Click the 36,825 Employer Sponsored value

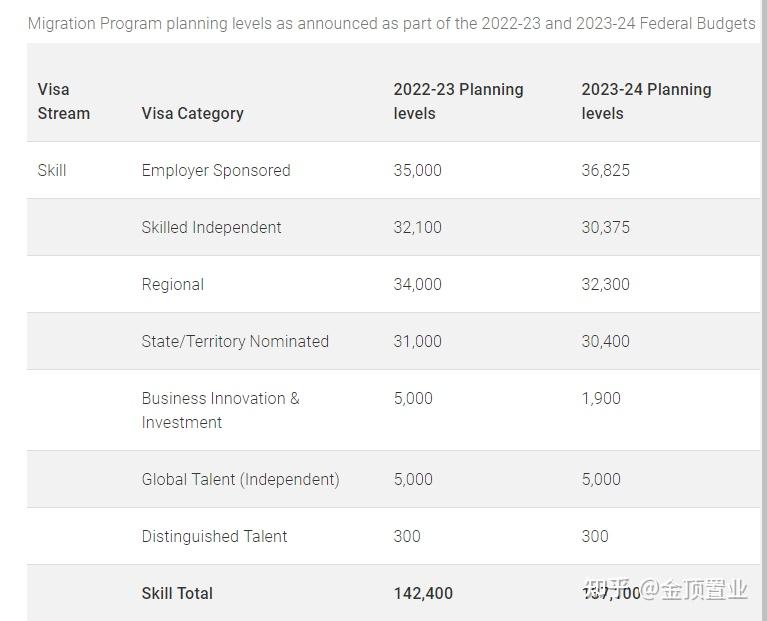click(605, 170)
